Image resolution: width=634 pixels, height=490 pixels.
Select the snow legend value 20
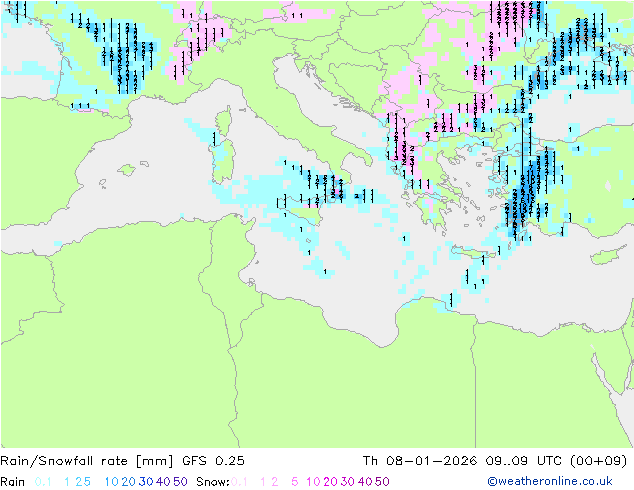pos(330,482)
